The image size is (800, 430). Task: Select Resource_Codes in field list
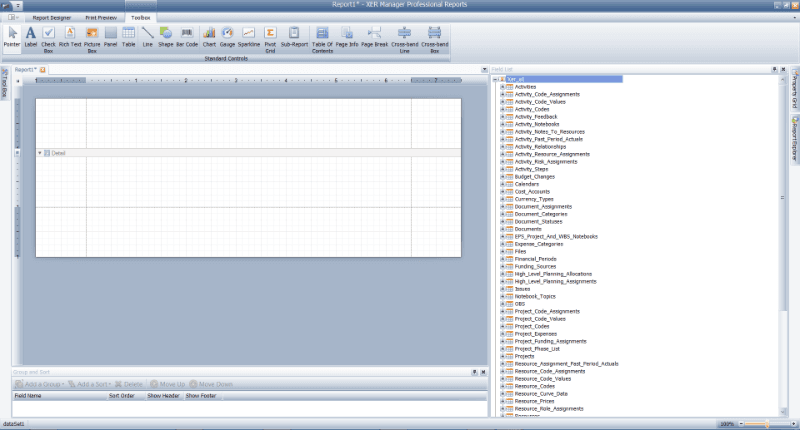[x=534, y=387]
